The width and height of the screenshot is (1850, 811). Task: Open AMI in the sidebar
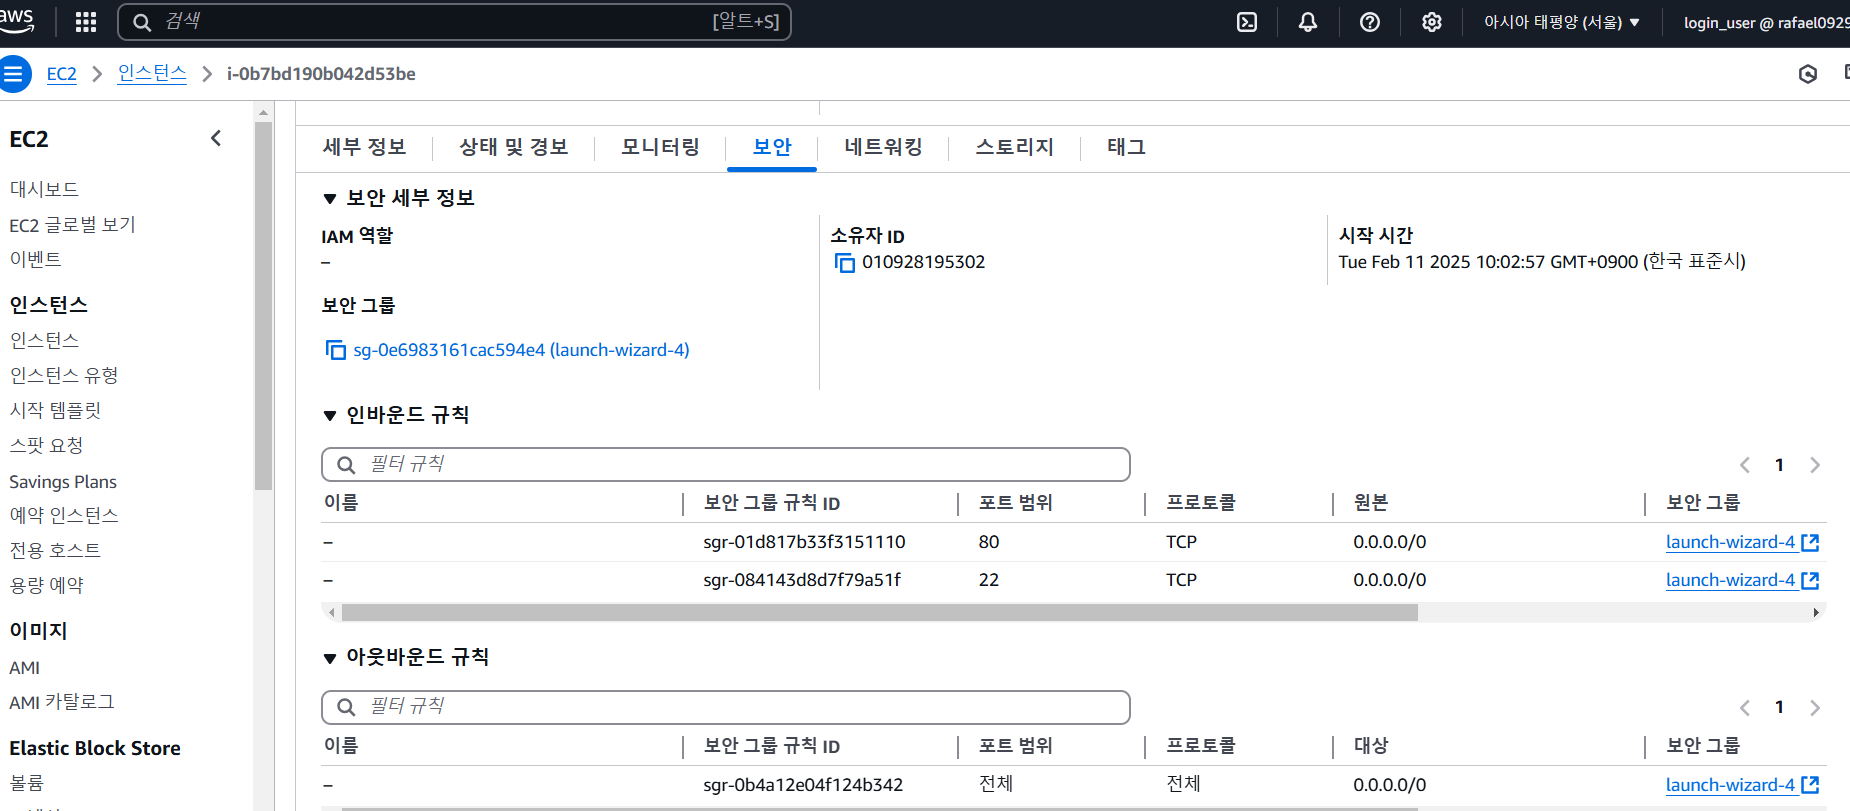click(25, 668)
